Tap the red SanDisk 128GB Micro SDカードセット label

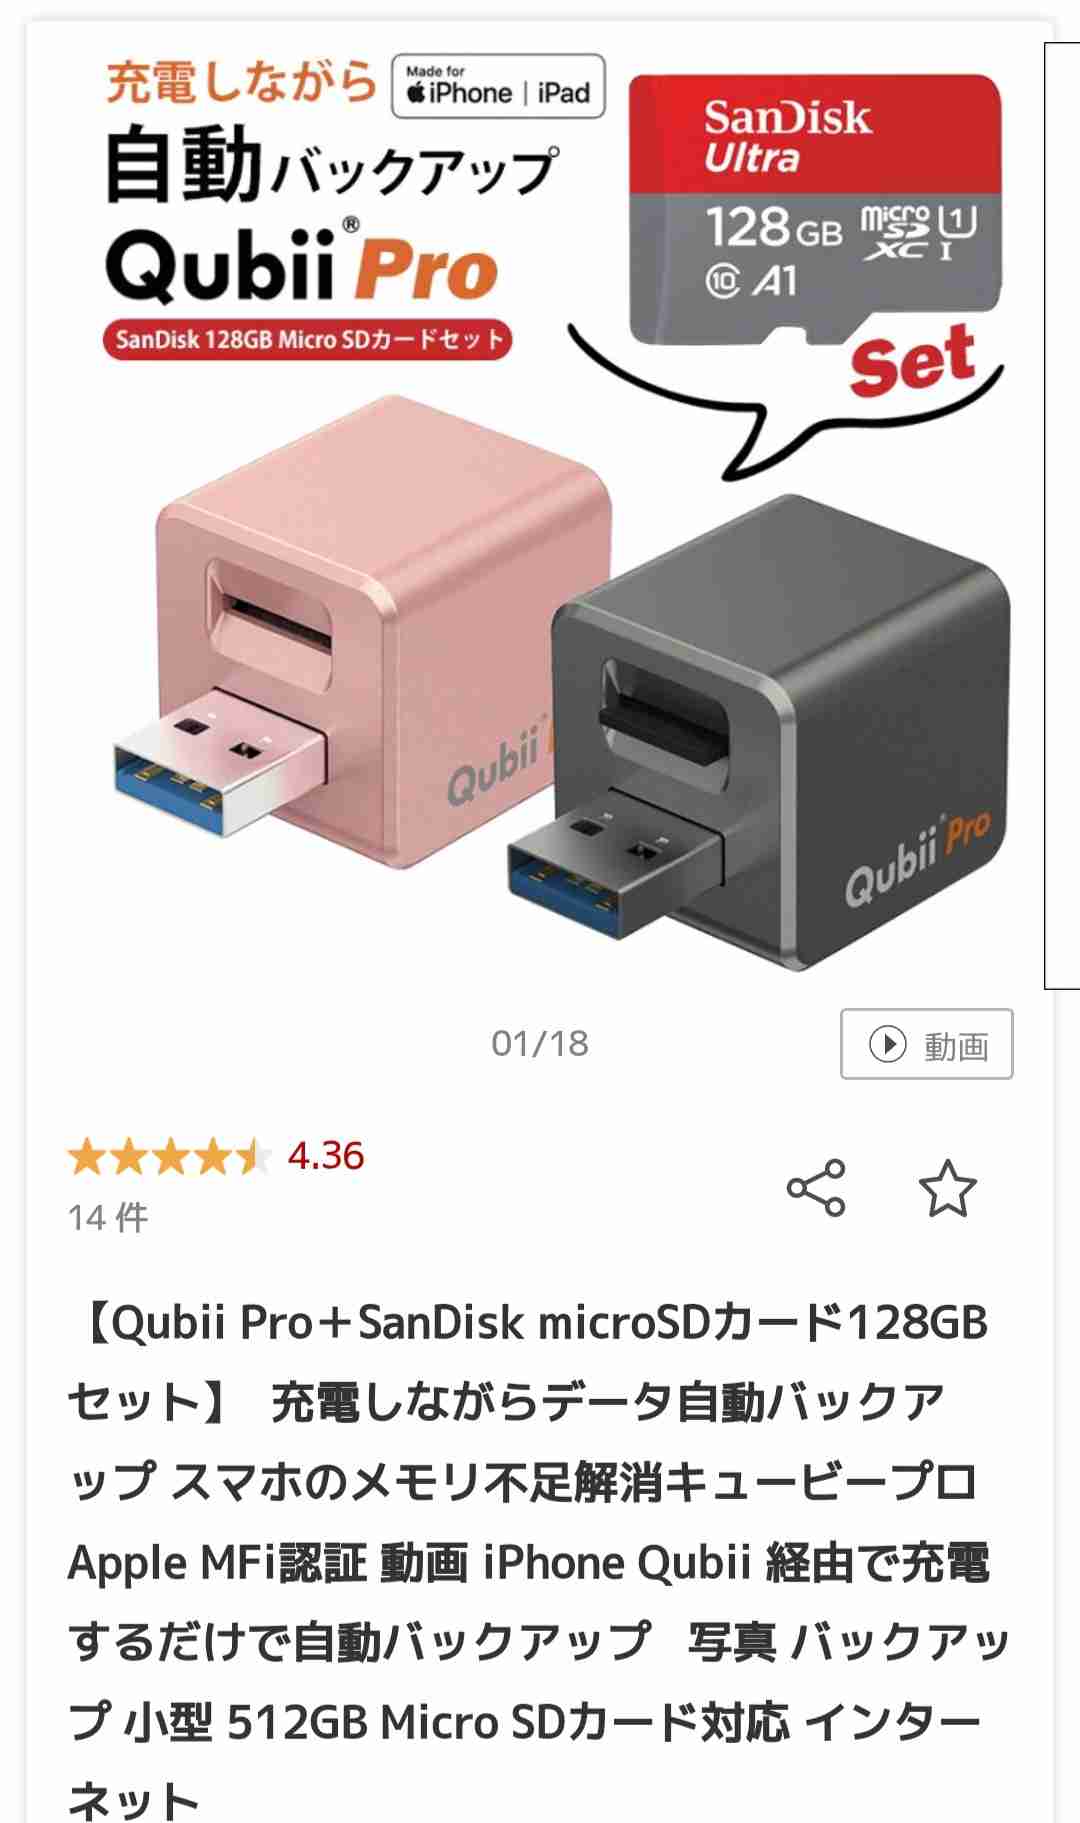pos(307,340)
